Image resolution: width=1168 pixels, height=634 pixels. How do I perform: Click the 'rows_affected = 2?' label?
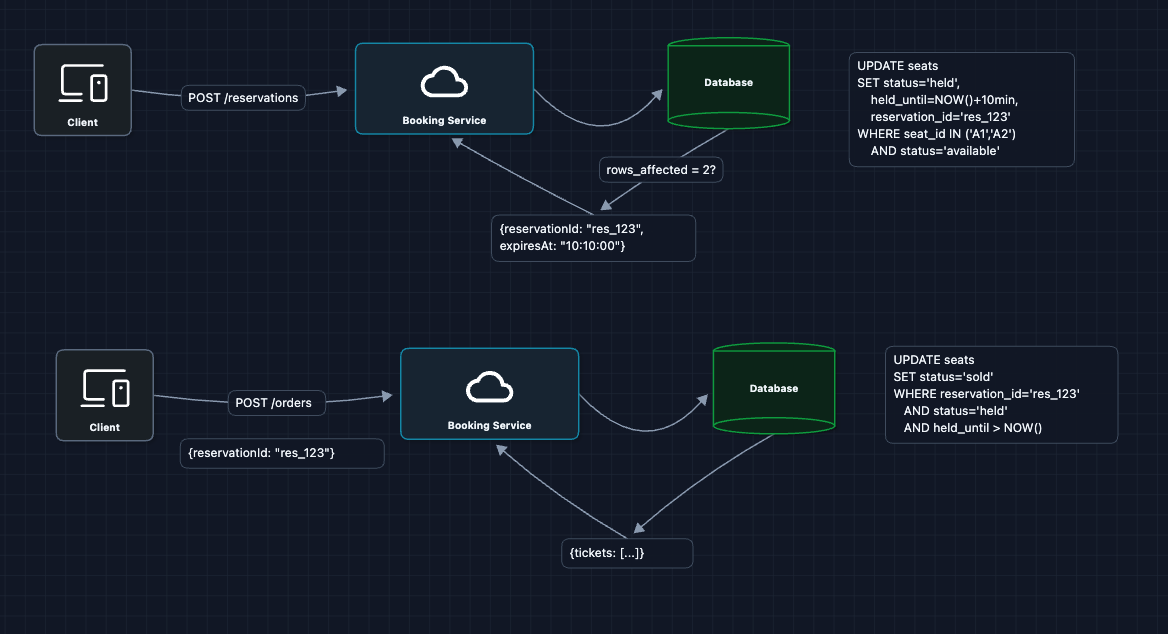tap(661, 171)
